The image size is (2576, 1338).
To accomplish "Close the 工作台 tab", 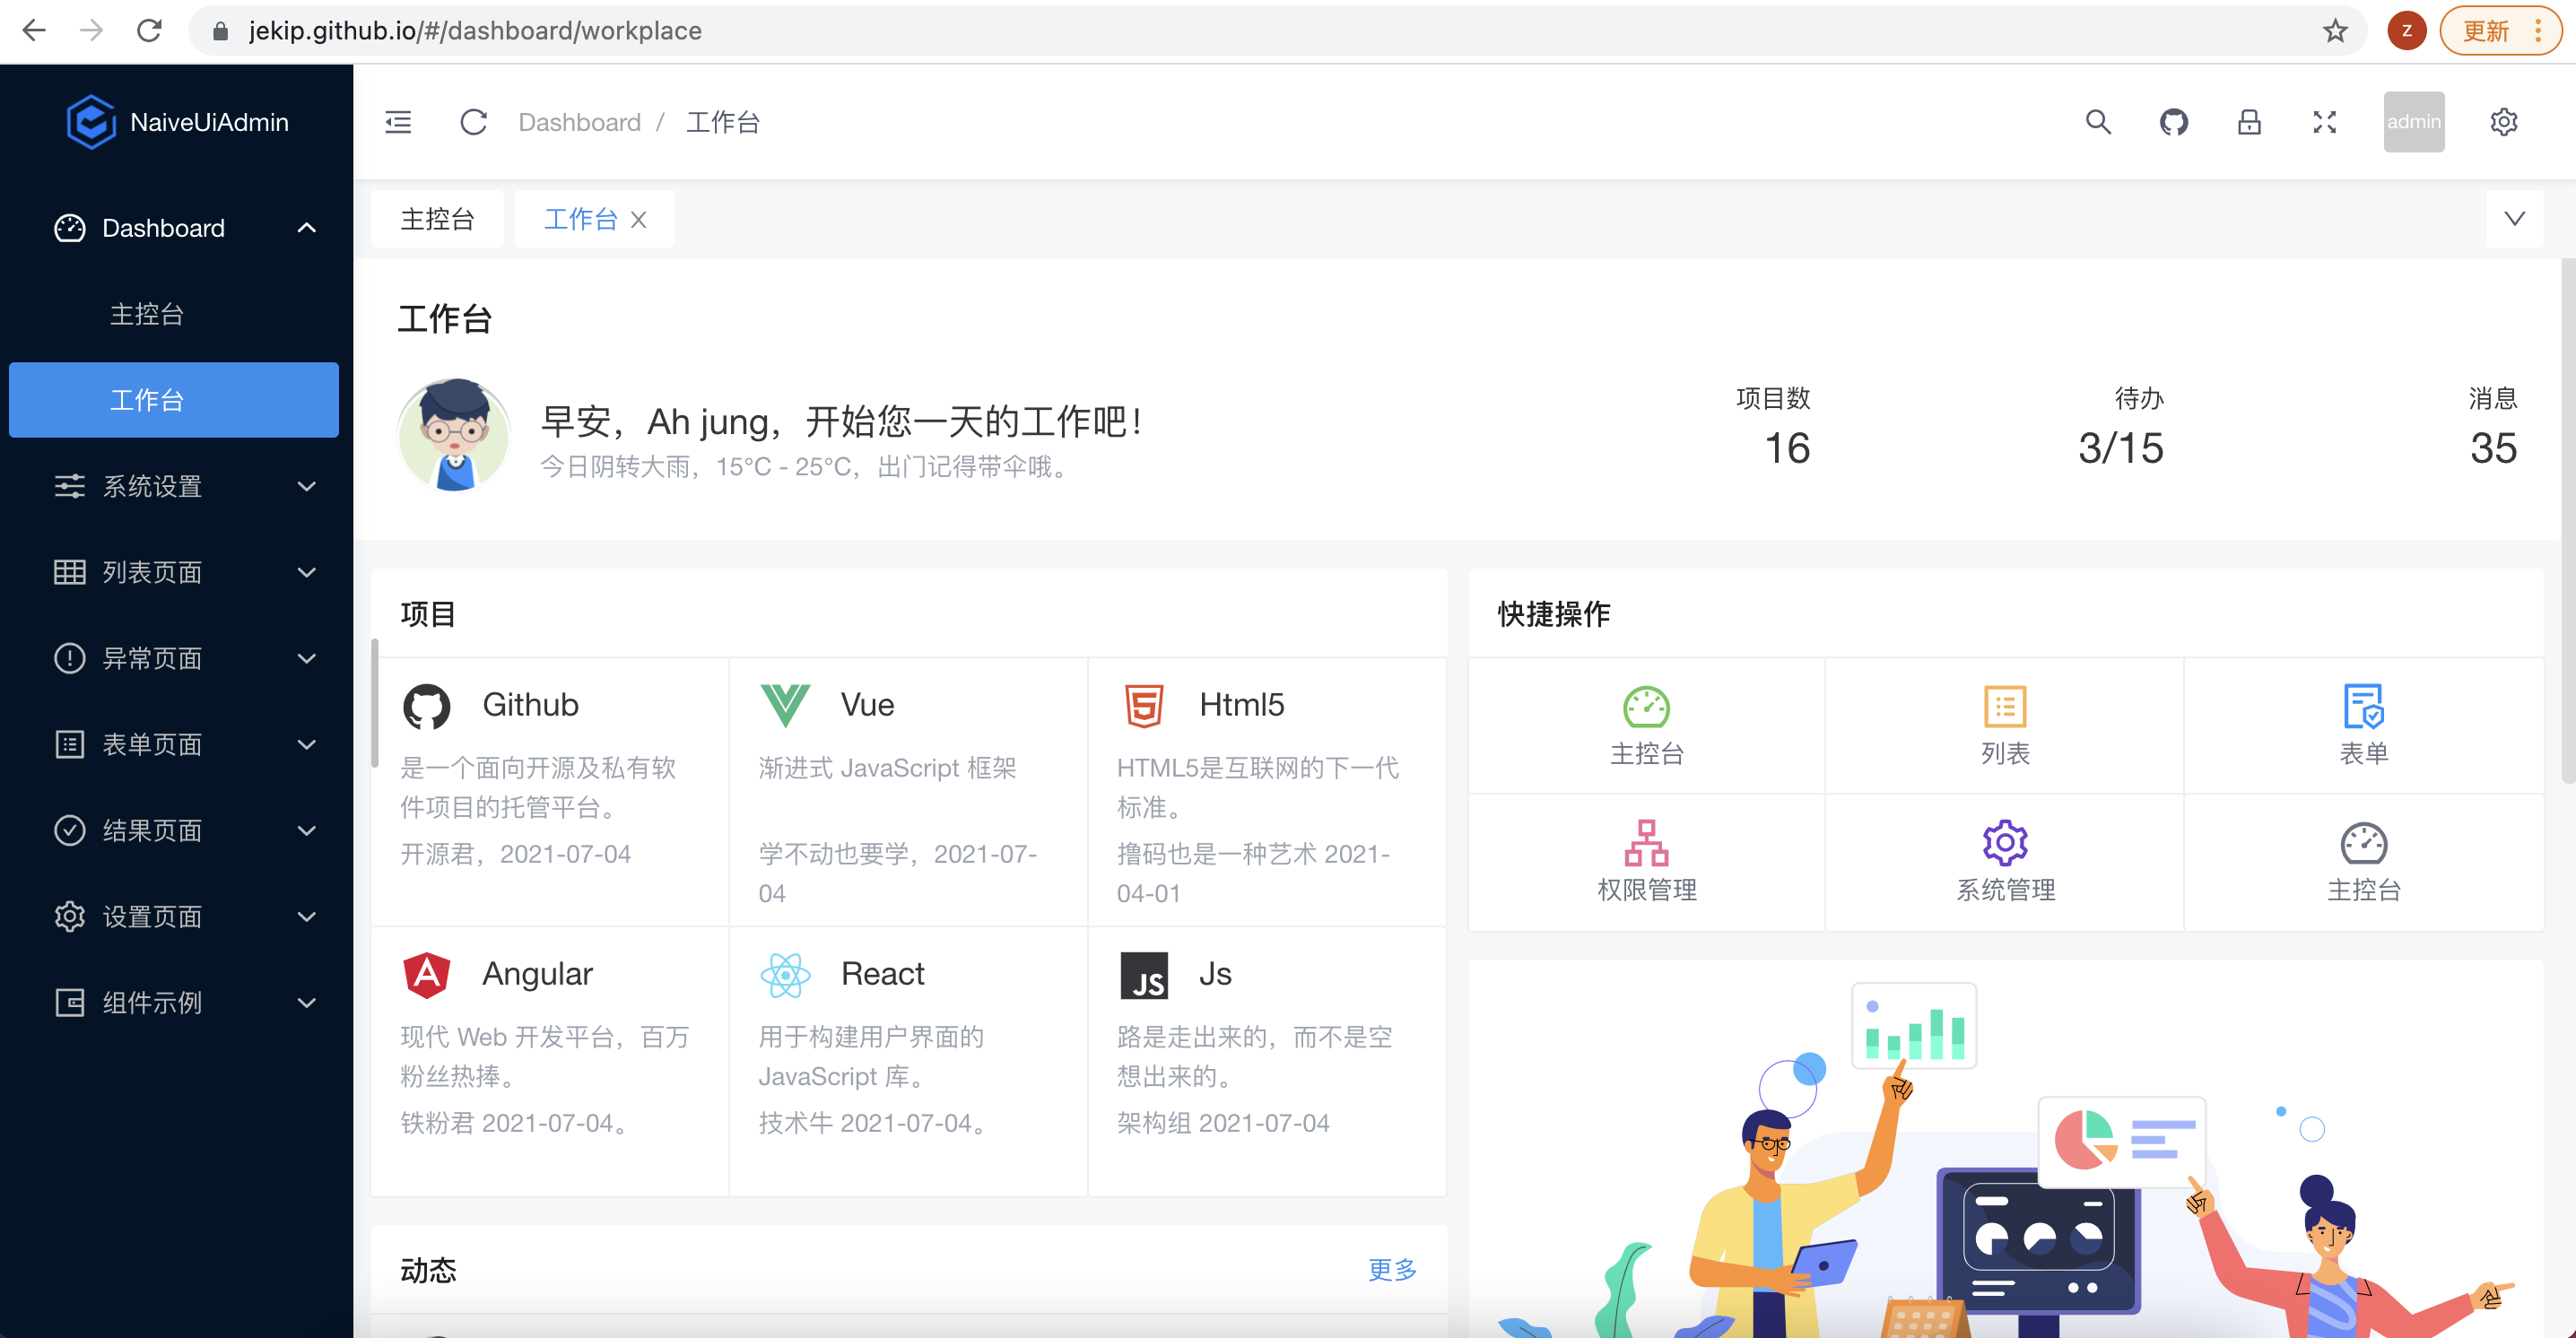I will 639,220.
